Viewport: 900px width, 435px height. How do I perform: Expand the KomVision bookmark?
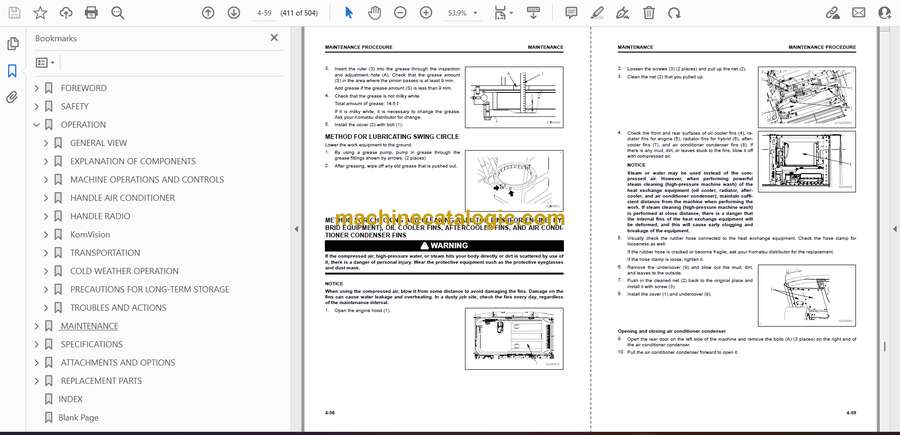[x=46, y=235]
